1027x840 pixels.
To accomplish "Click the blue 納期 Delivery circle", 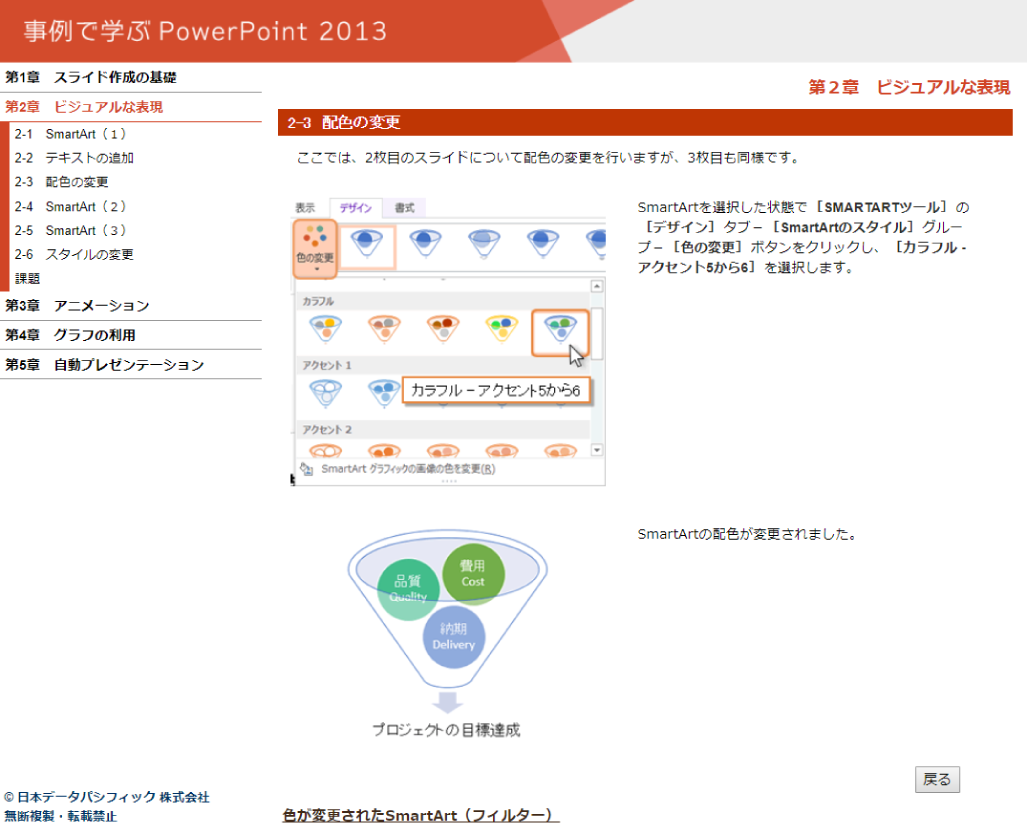I will click(x=453, y=637).
